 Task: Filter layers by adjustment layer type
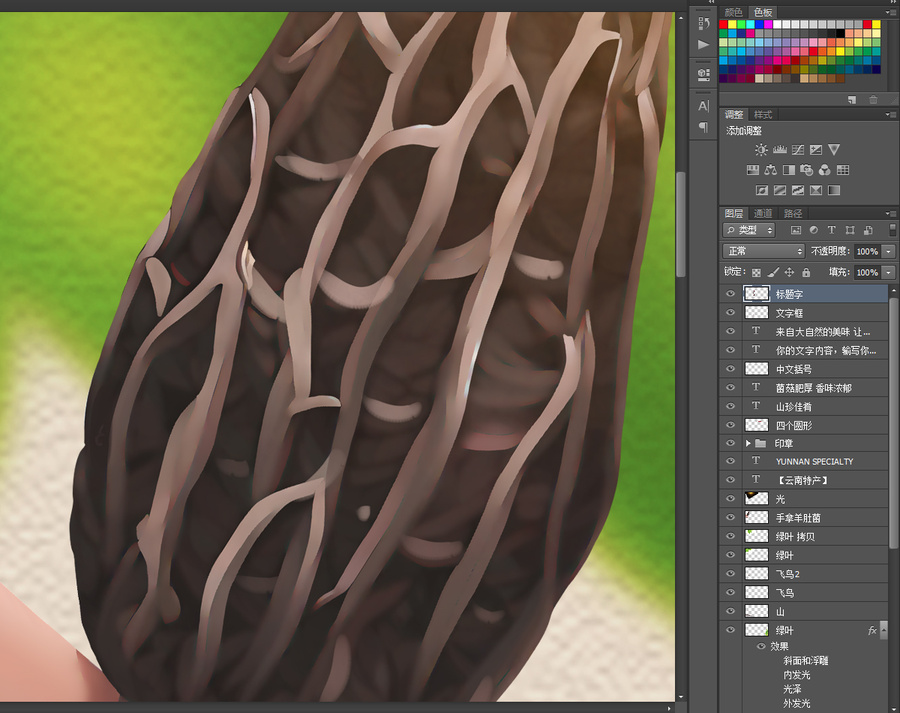click(x=813, y=230)
